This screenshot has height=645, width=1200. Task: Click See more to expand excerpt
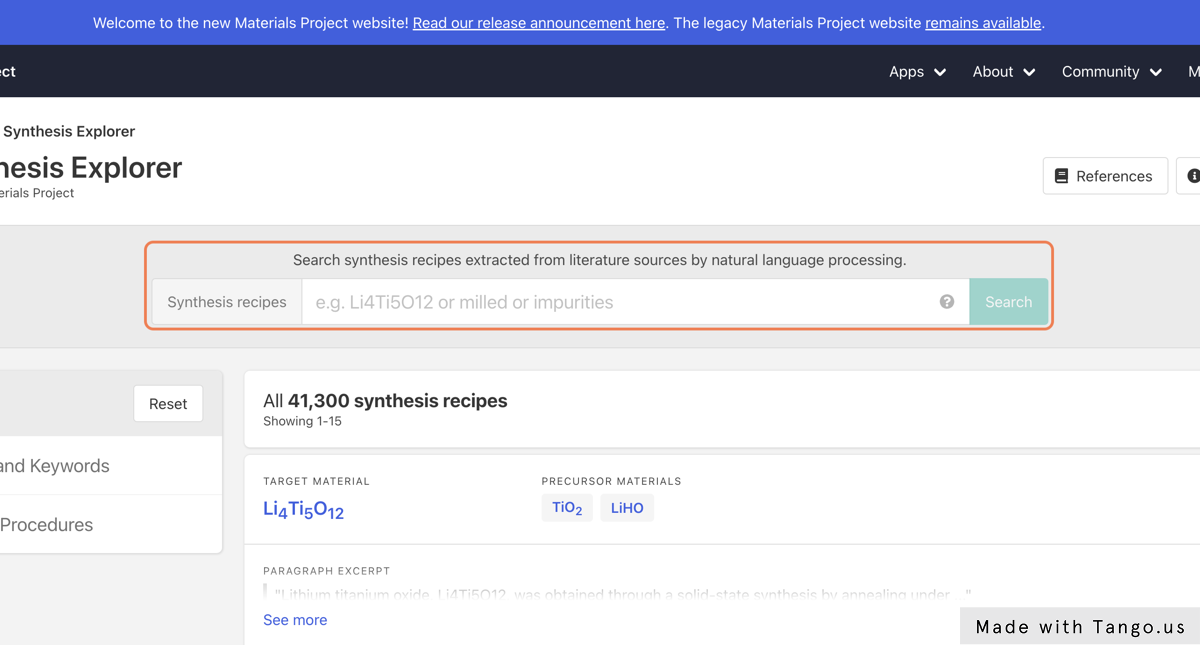[295, 620]
